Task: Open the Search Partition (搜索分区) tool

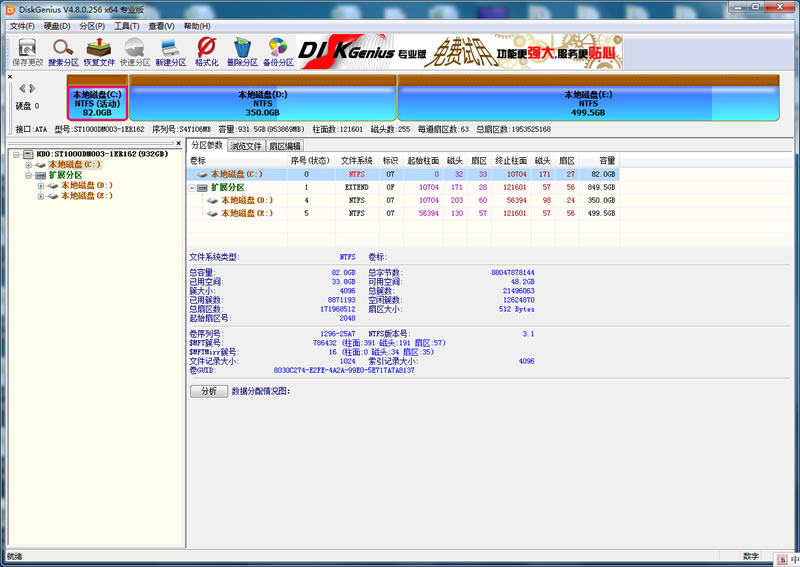Action: tap(63, 52)
